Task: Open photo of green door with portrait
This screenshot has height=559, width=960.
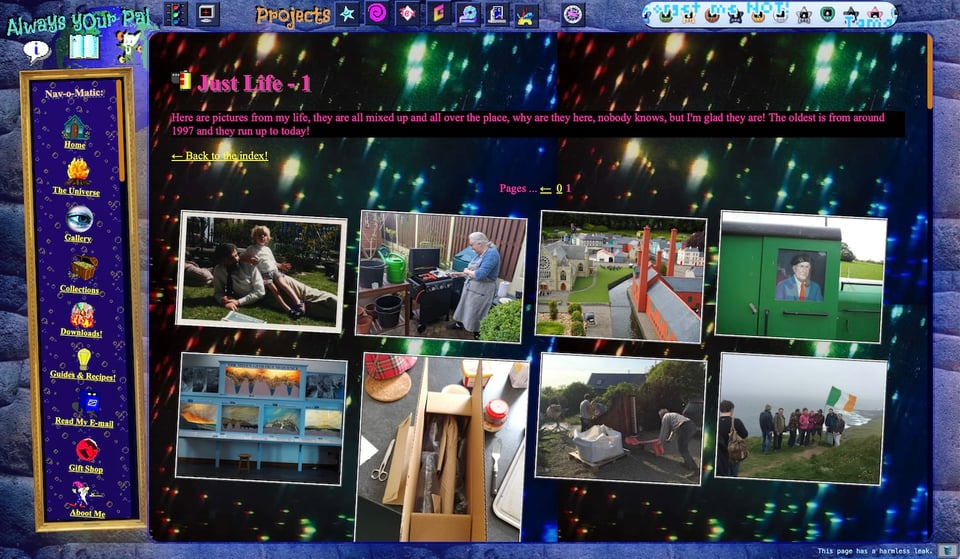Action: coord(801,277)
